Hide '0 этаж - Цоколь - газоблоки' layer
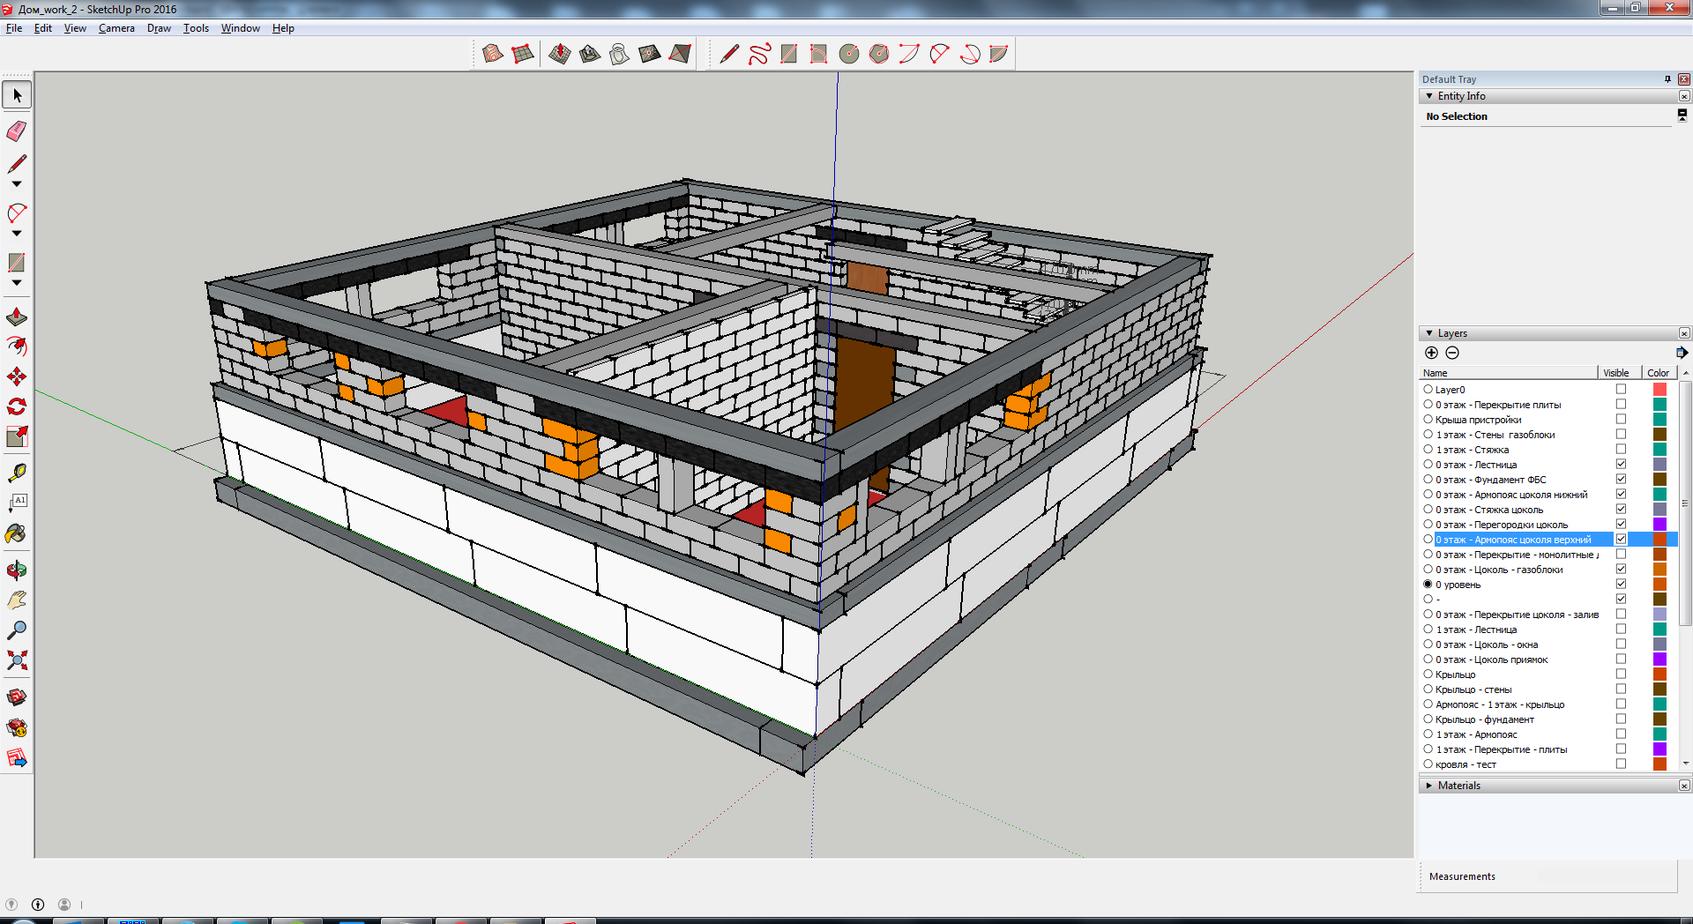Screen dimensions: 1693x924 tap(1621, 569)
